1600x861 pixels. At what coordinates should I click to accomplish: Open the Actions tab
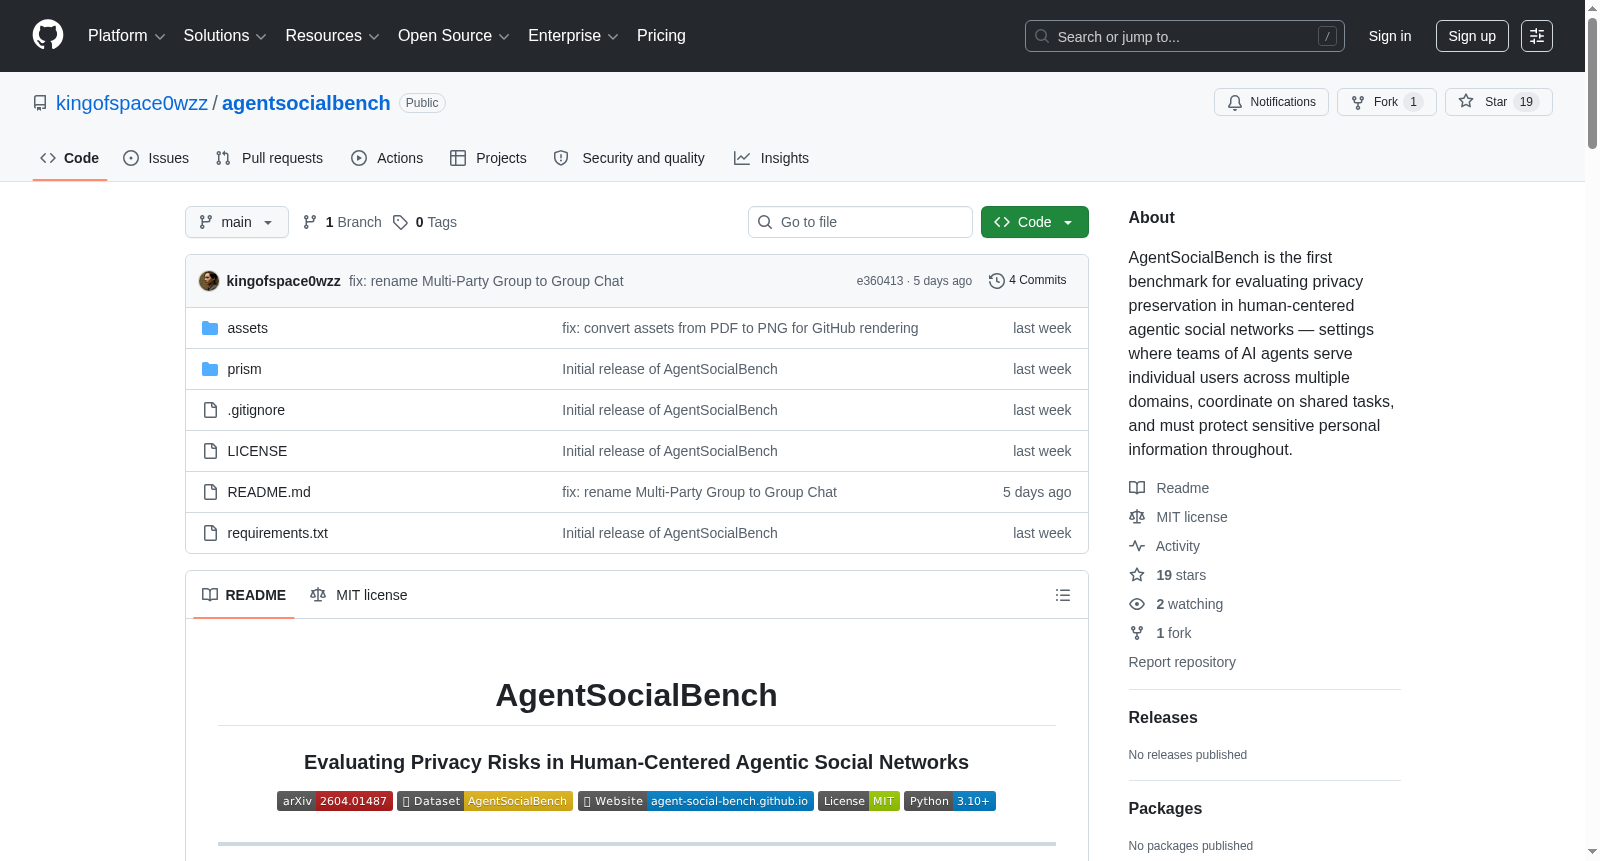click(x=387, y=158)
